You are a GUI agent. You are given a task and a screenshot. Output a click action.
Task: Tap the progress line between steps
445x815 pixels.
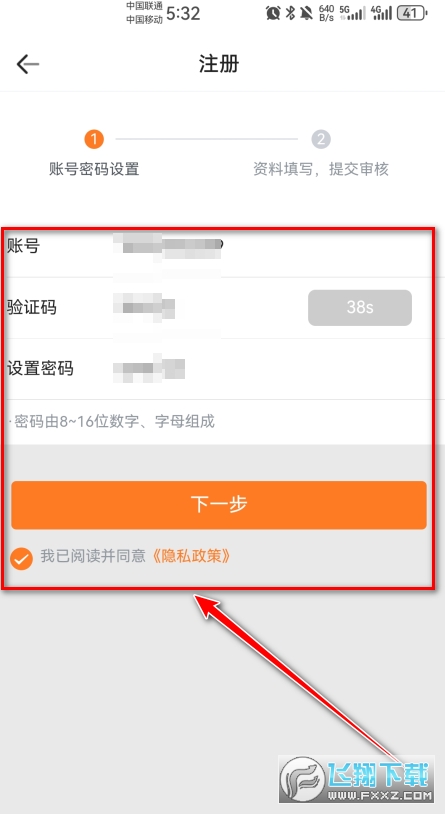pyautogui.click(x=207, y=139)
